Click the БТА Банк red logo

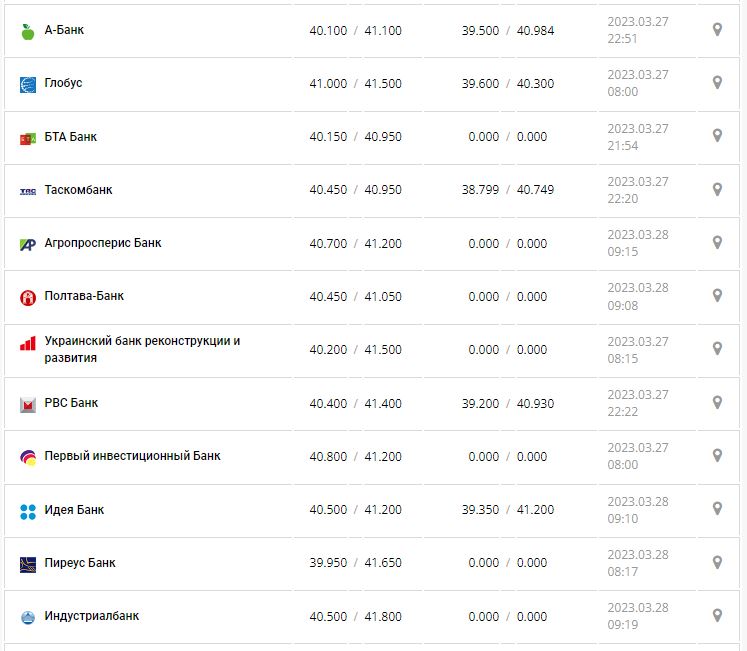(x=28, y=138)
